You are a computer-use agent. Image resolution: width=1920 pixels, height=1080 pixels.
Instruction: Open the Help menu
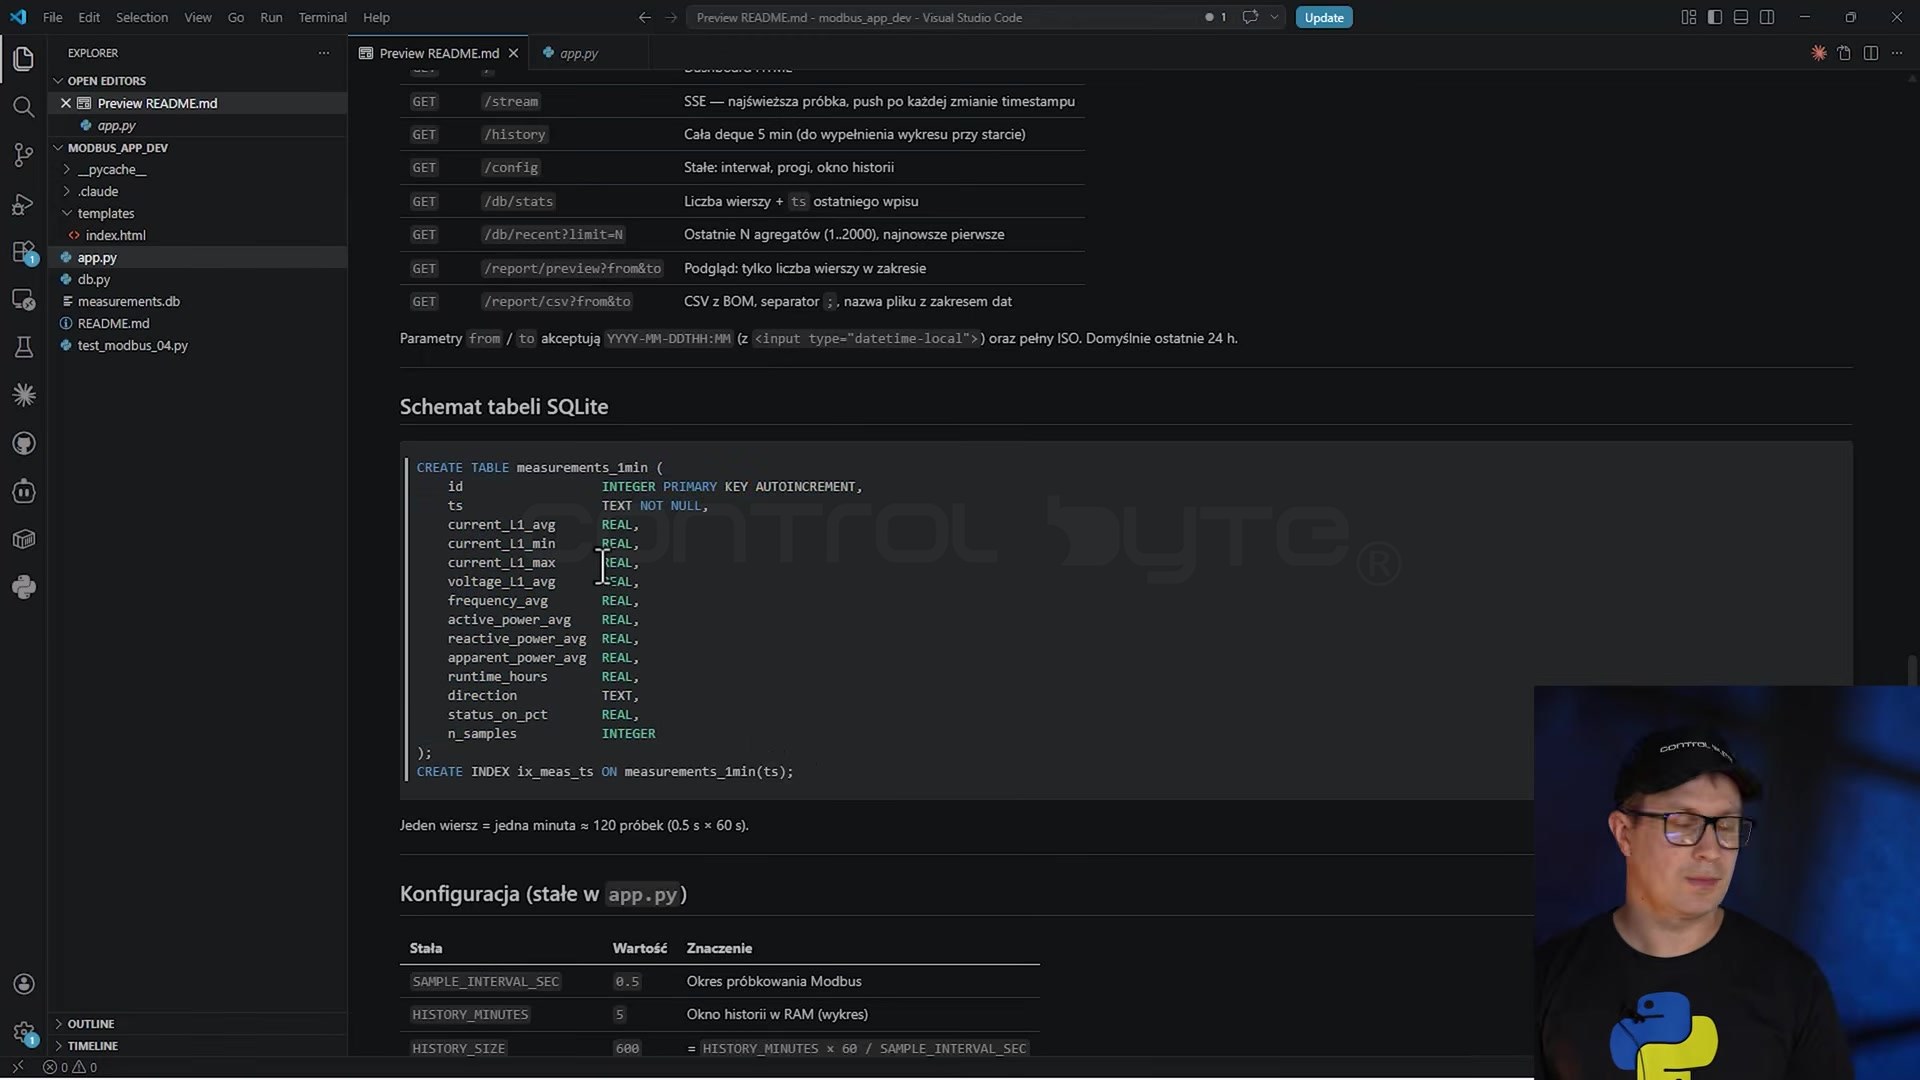coord(376,17)
